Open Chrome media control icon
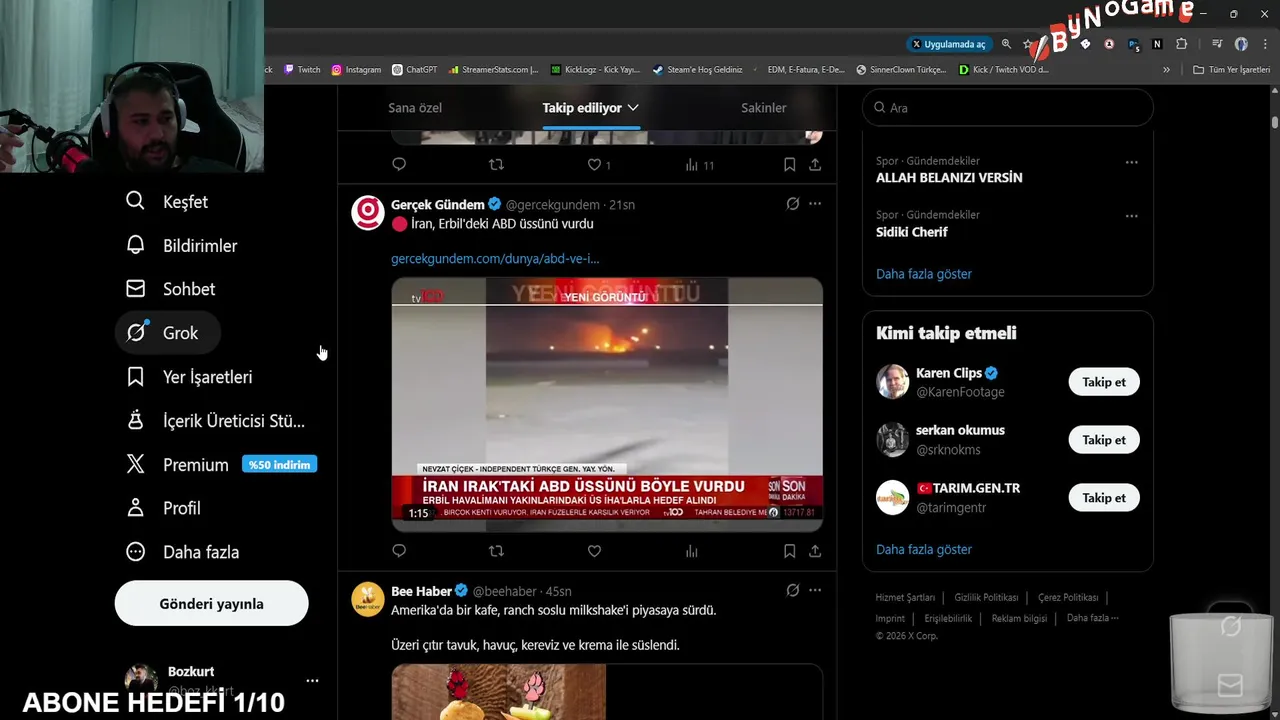This screenshot has height=720, width=1280. pos(1217,44)
